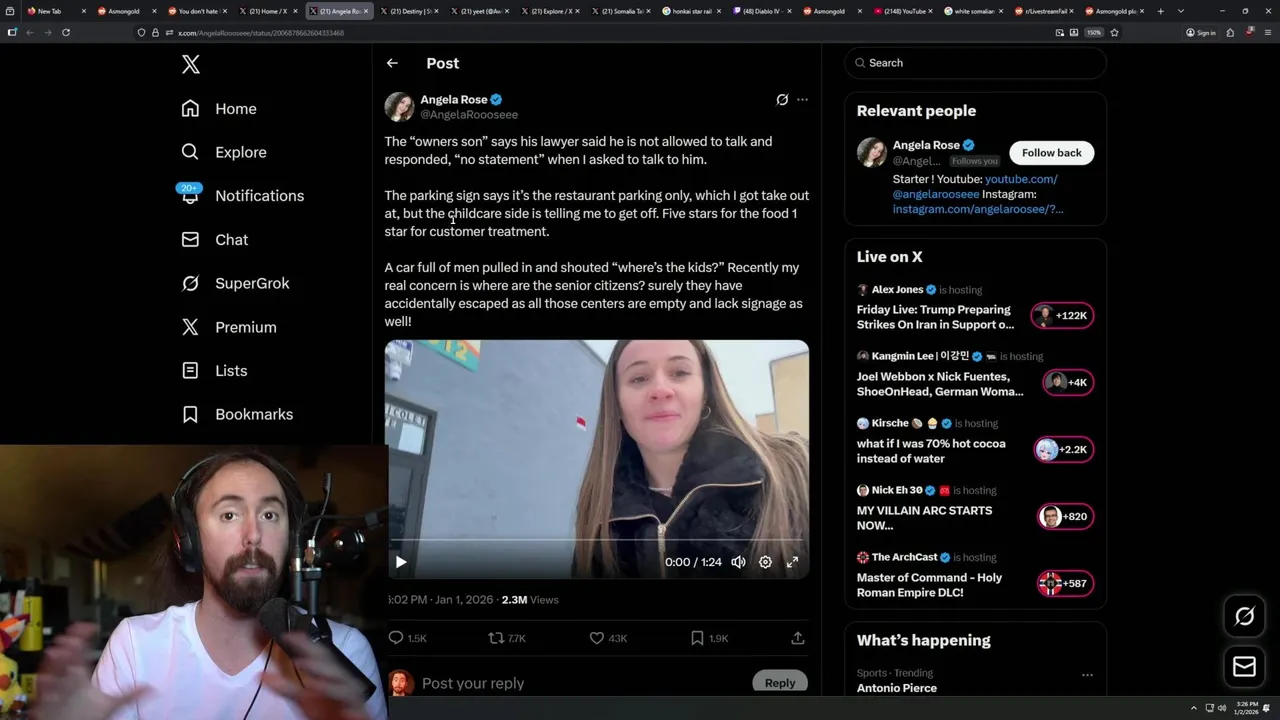This screenshot has height=720, width=1280.
Task: Go to Home in the sidebar
Action: click(x=219, y=109)
